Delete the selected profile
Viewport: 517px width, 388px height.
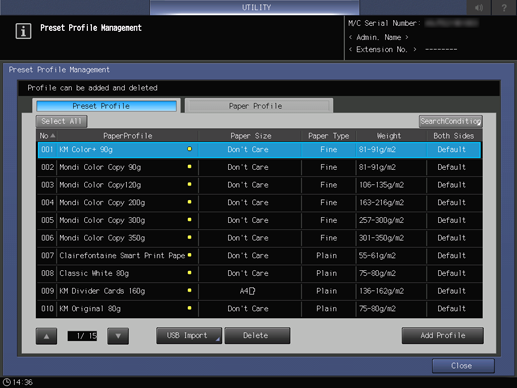pos(257,335)
